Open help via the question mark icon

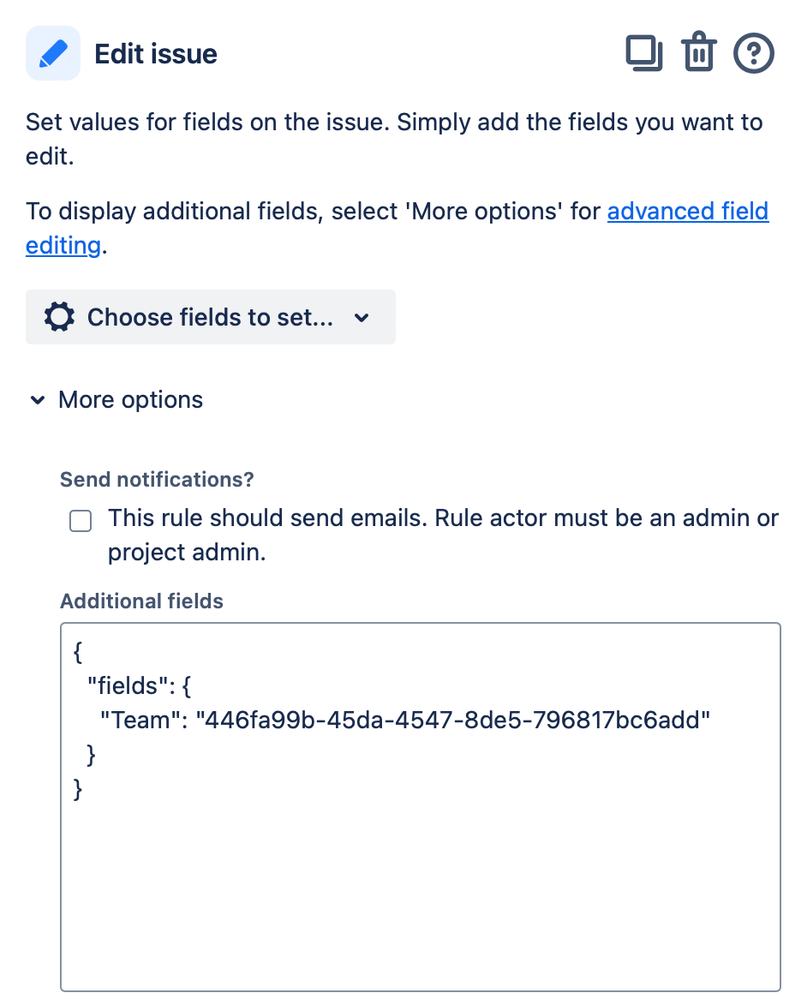point(754,53)
